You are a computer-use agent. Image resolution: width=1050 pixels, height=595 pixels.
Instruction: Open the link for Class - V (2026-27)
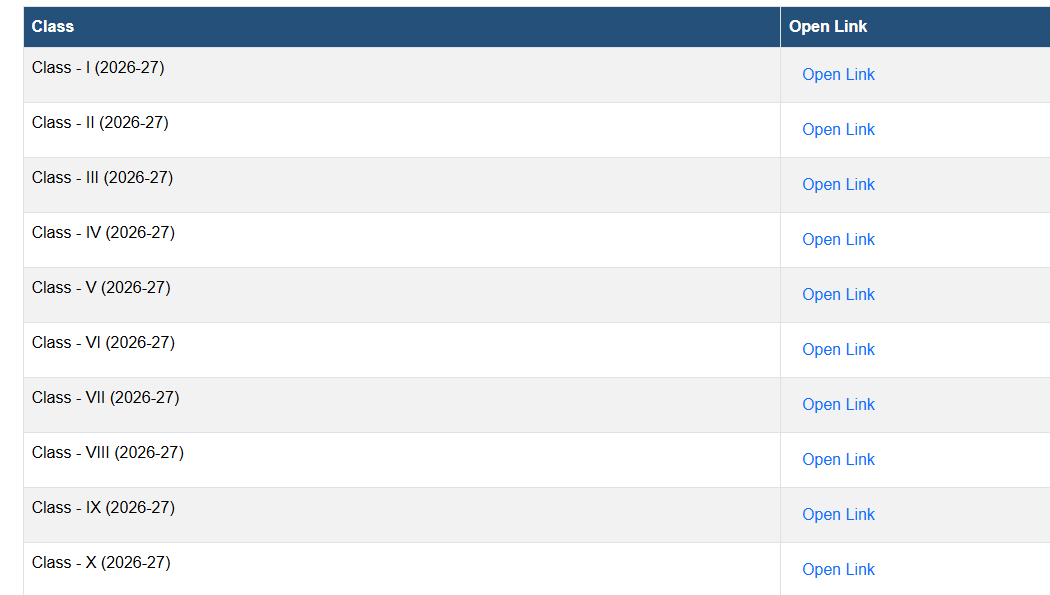tap(838, 294)
